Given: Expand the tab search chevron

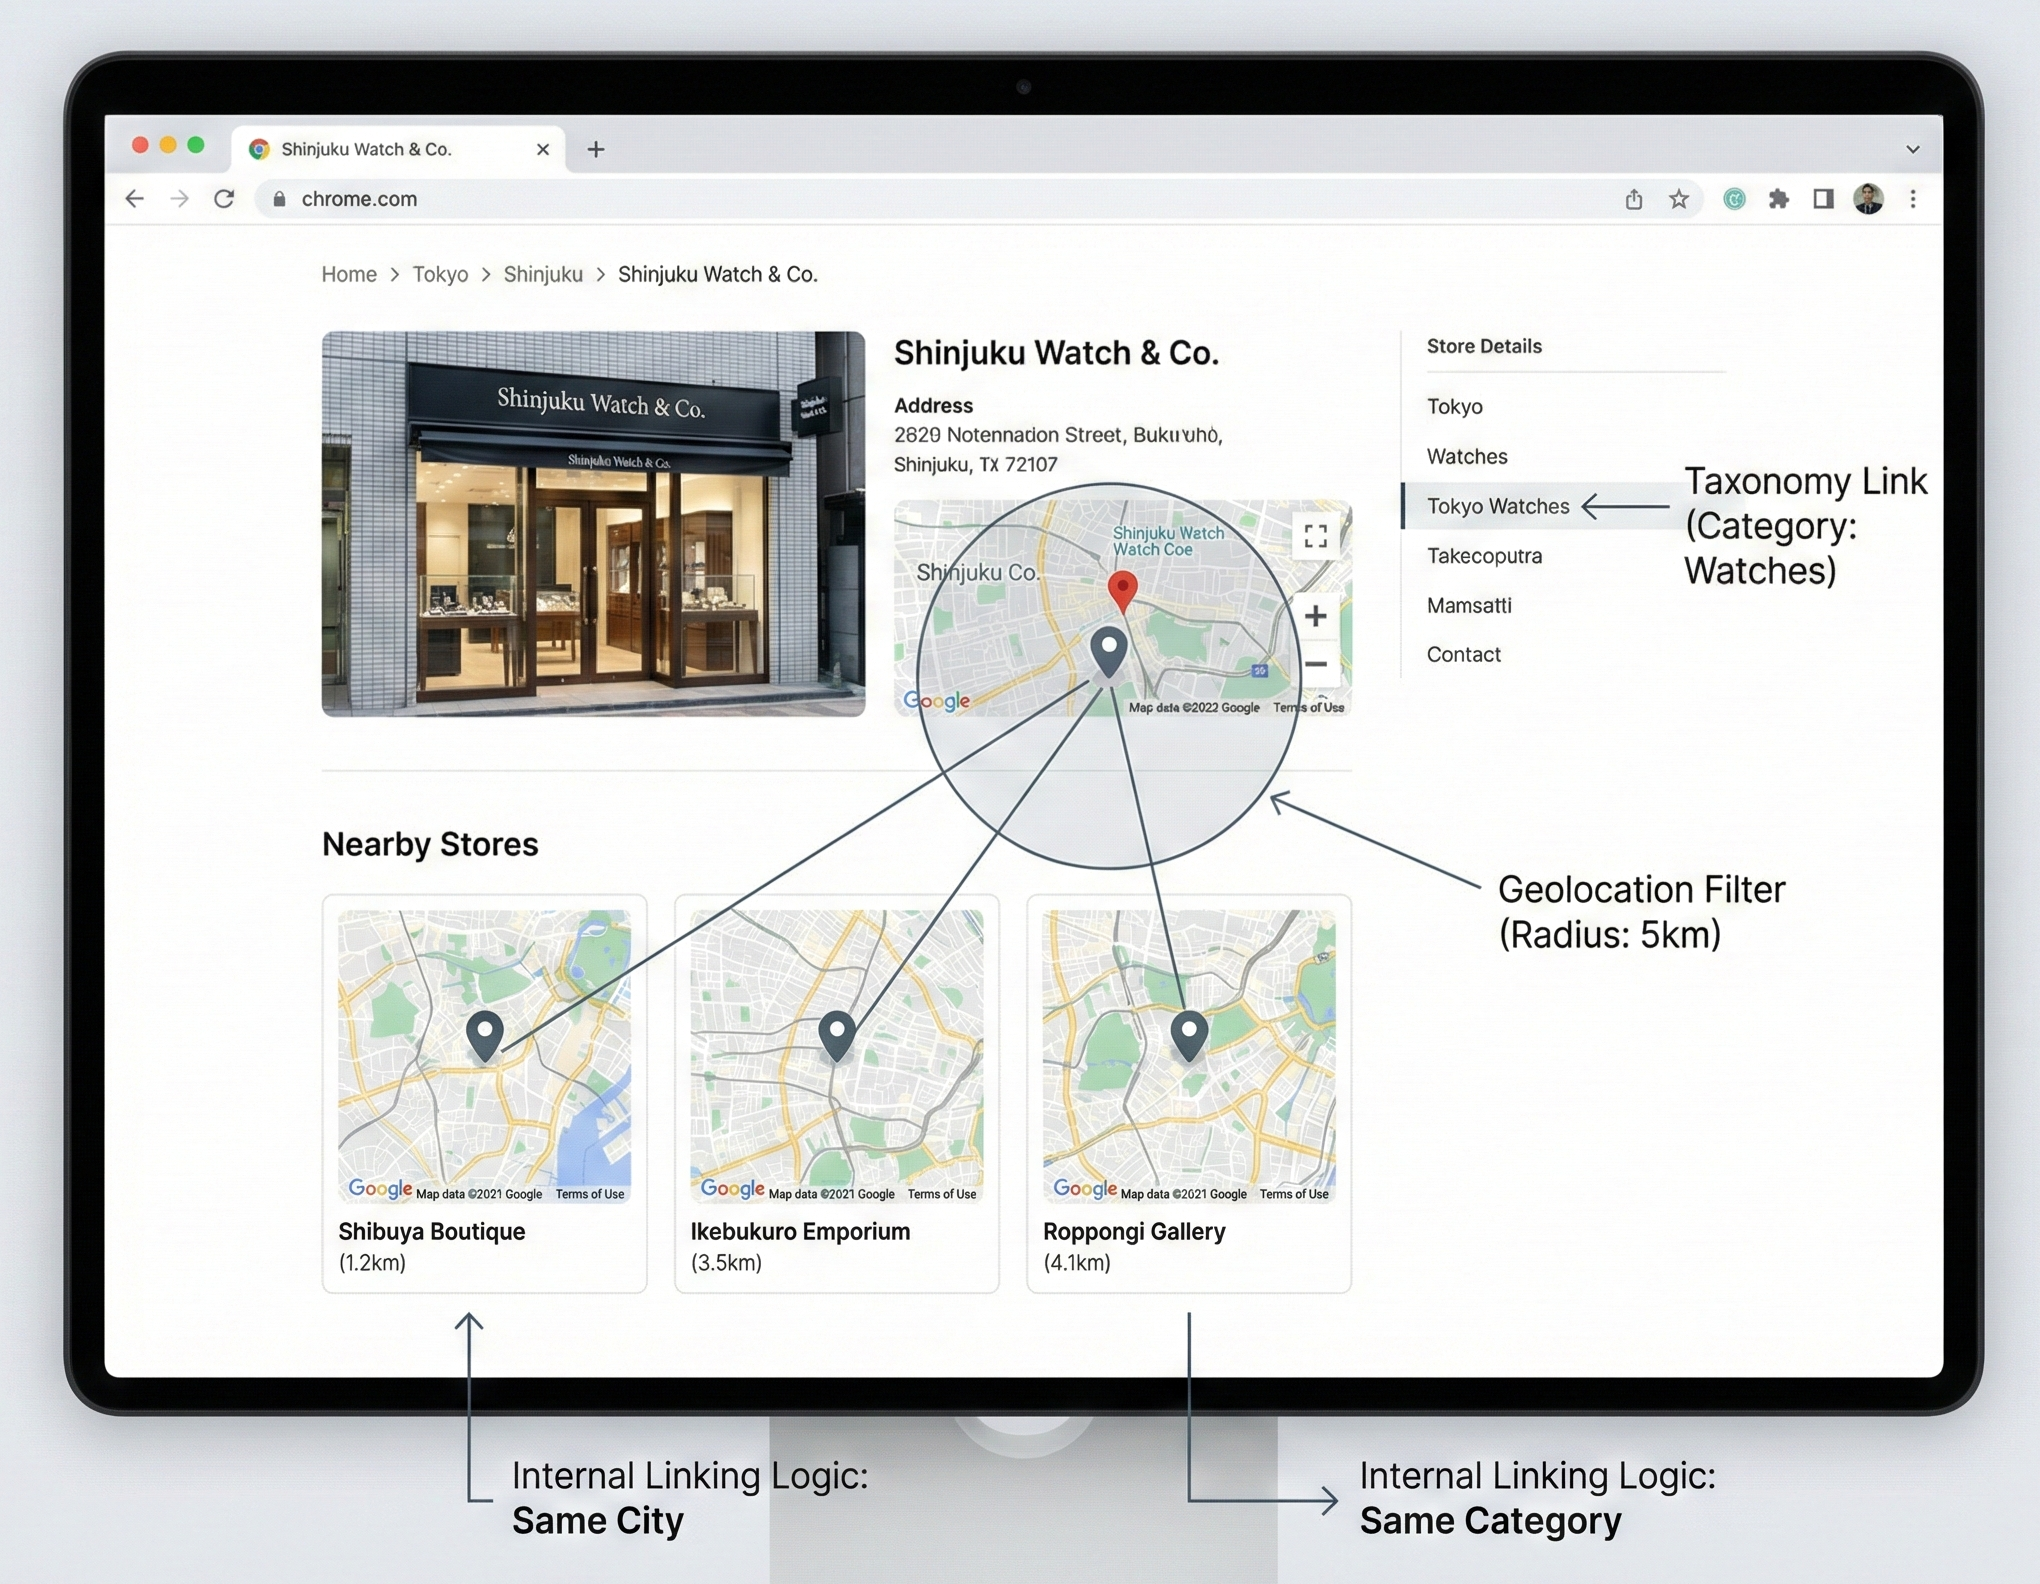Looking at the screenshot, I should pyautogui.click(x=1912, y=149).
